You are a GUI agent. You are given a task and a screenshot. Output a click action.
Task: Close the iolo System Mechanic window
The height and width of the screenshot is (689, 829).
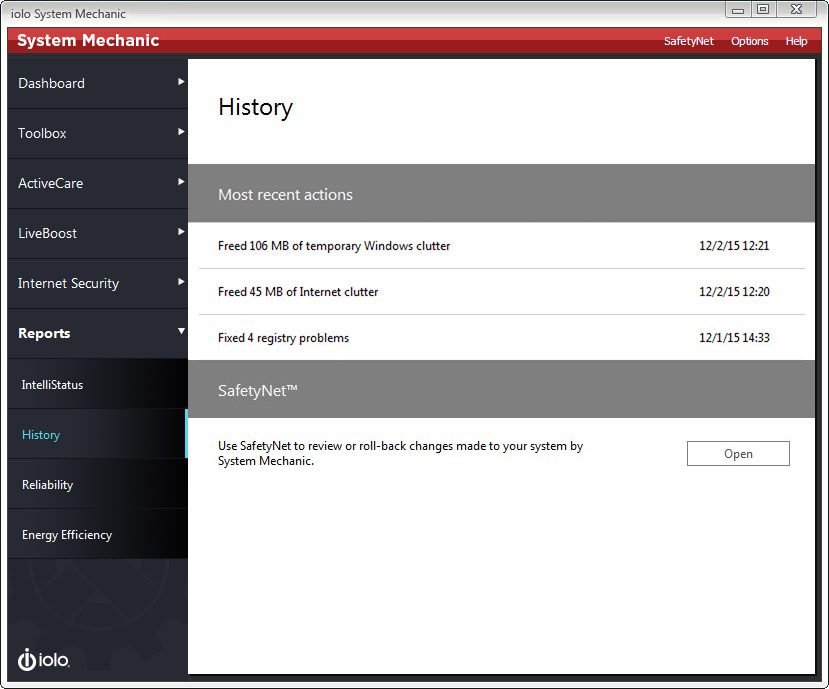pyautogui.click(x=796, y=10)
